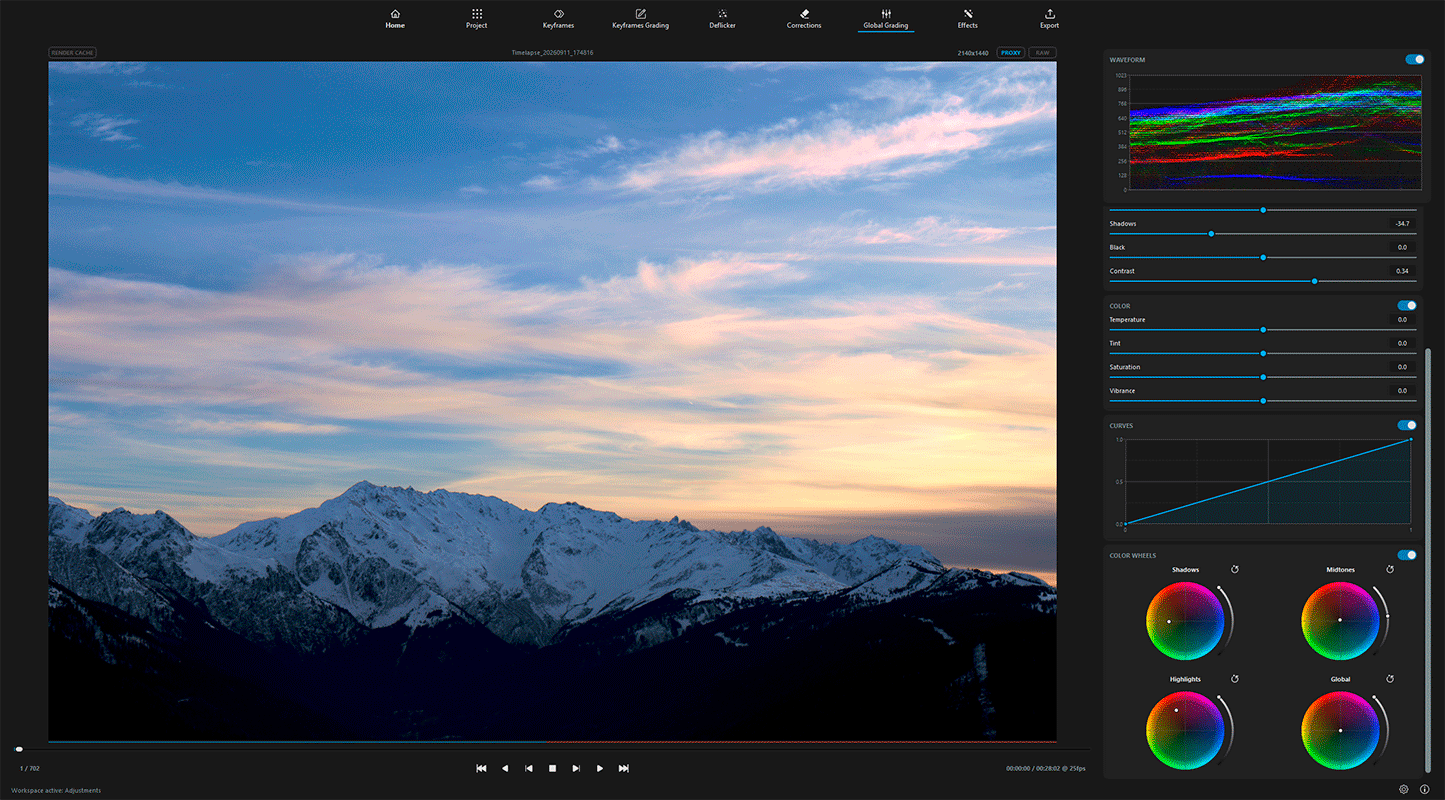Click the Saturation slider handle
The height and width of the screenshot is (800, 1445).
1263,377
